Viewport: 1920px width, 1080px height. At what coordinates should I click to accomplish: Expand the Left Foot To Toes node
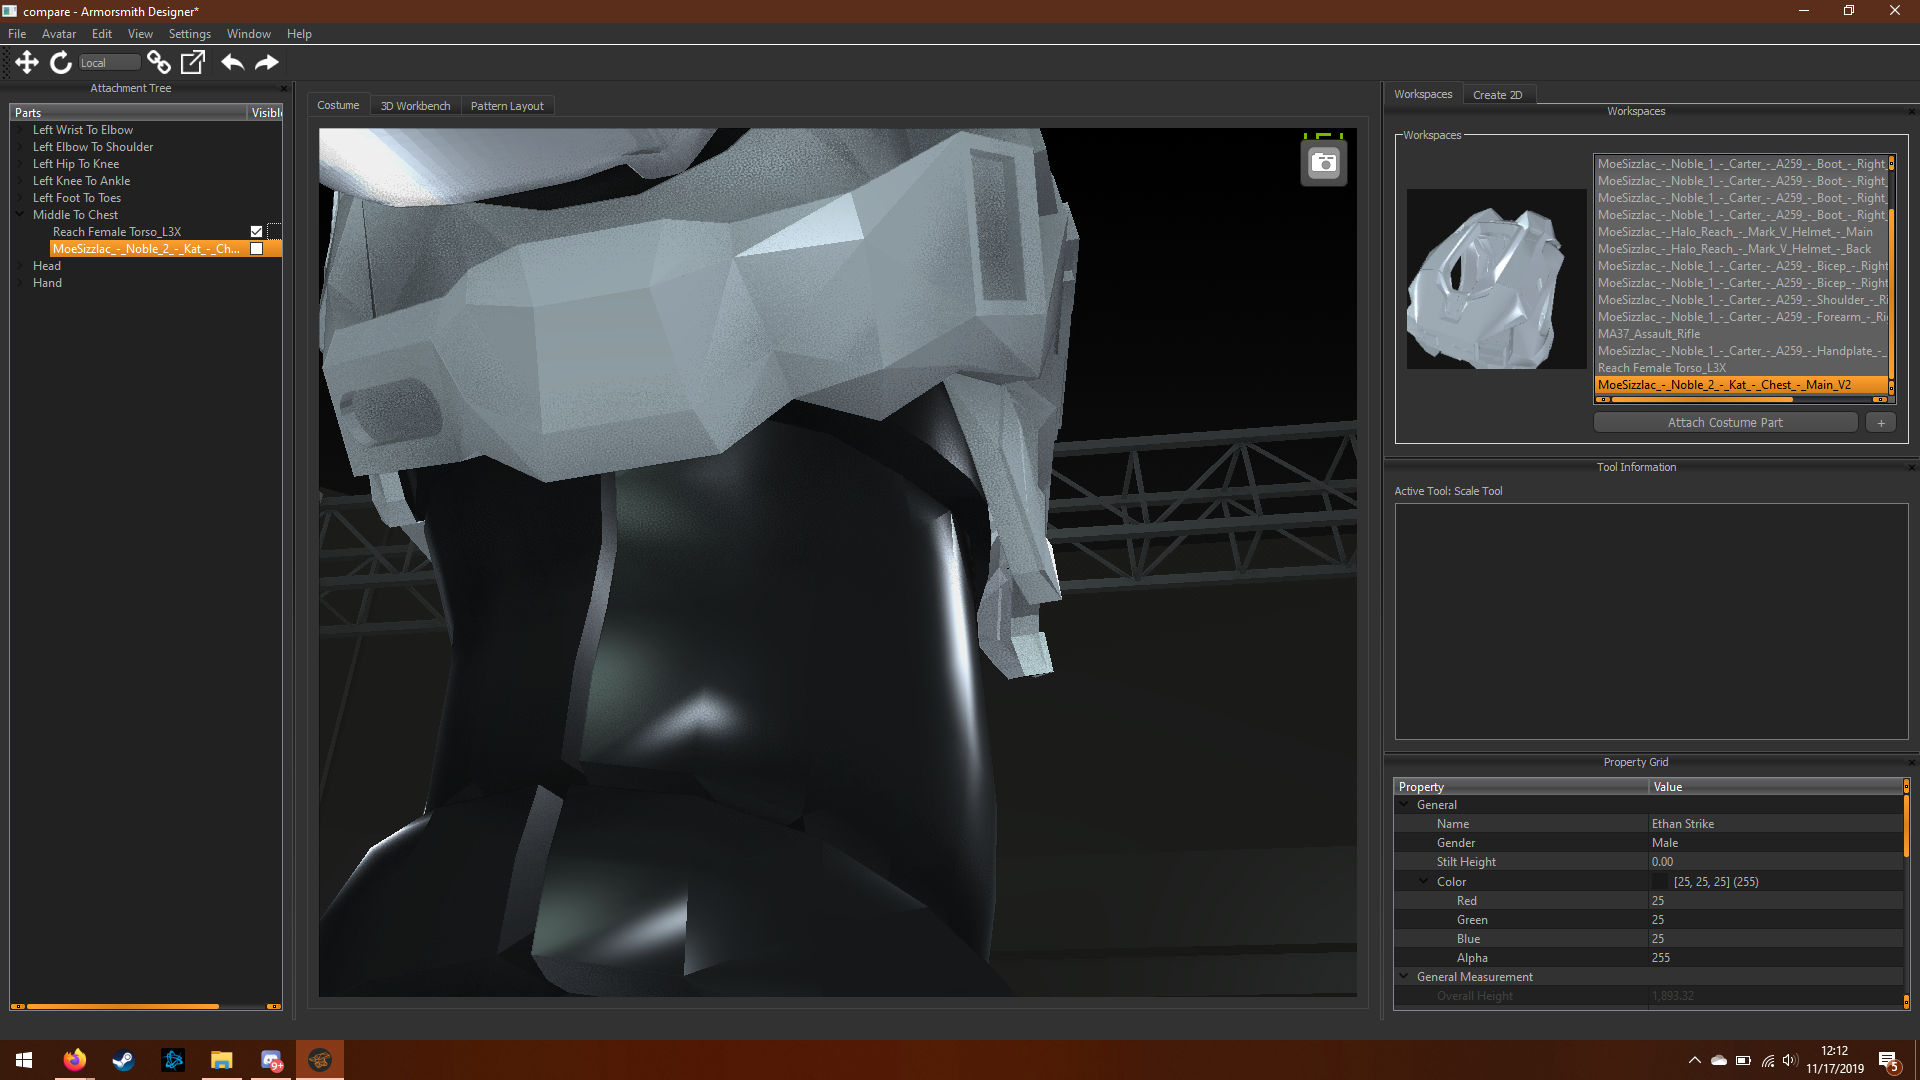pos(20,198)
